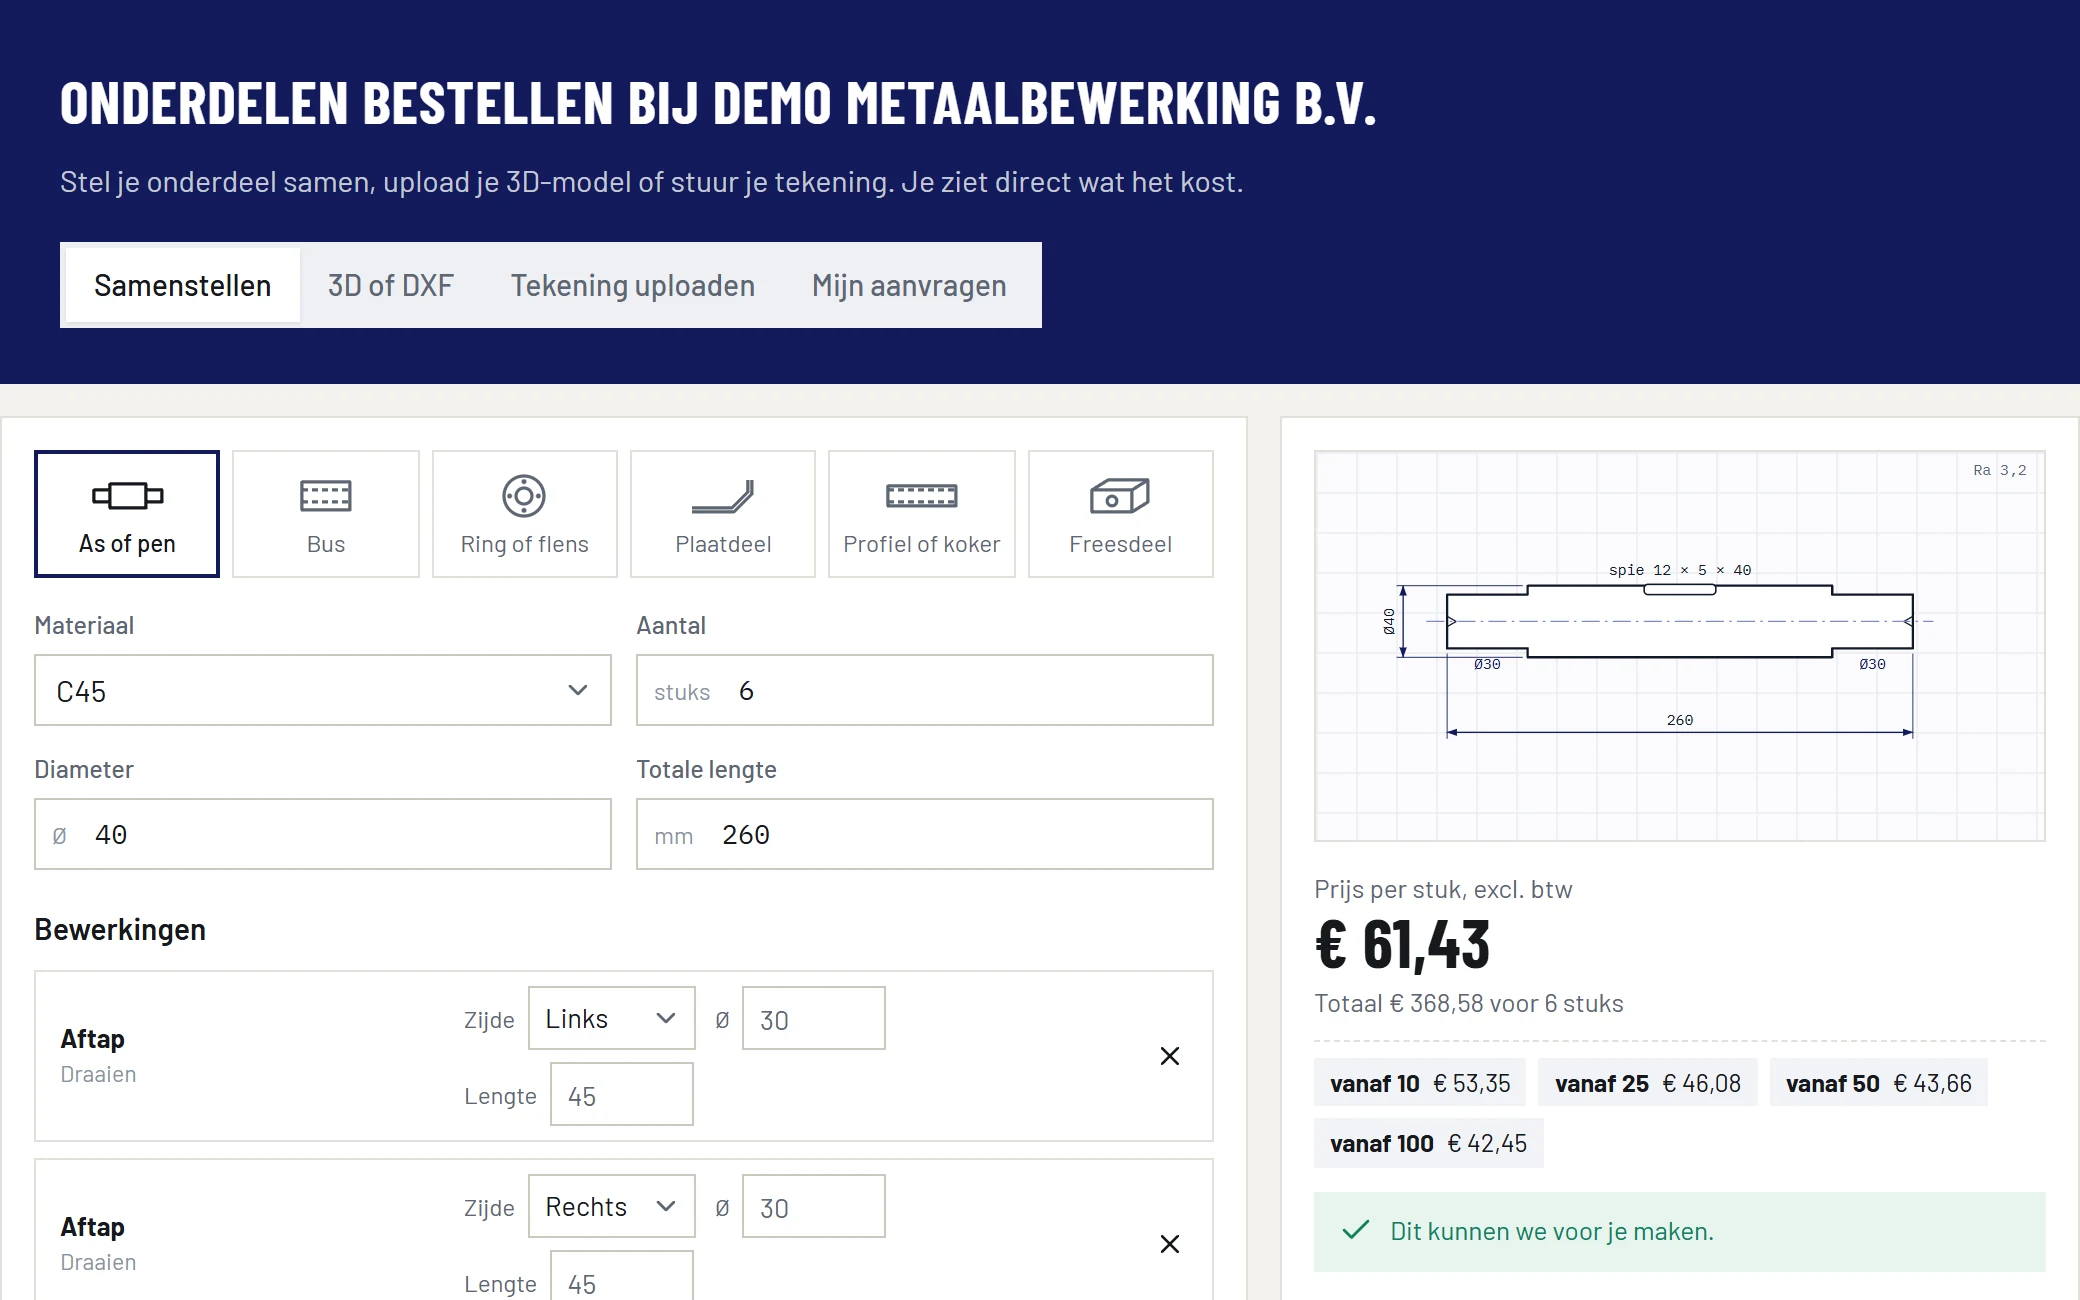Open the Zijde dropdown showing Rechts

612,1206
